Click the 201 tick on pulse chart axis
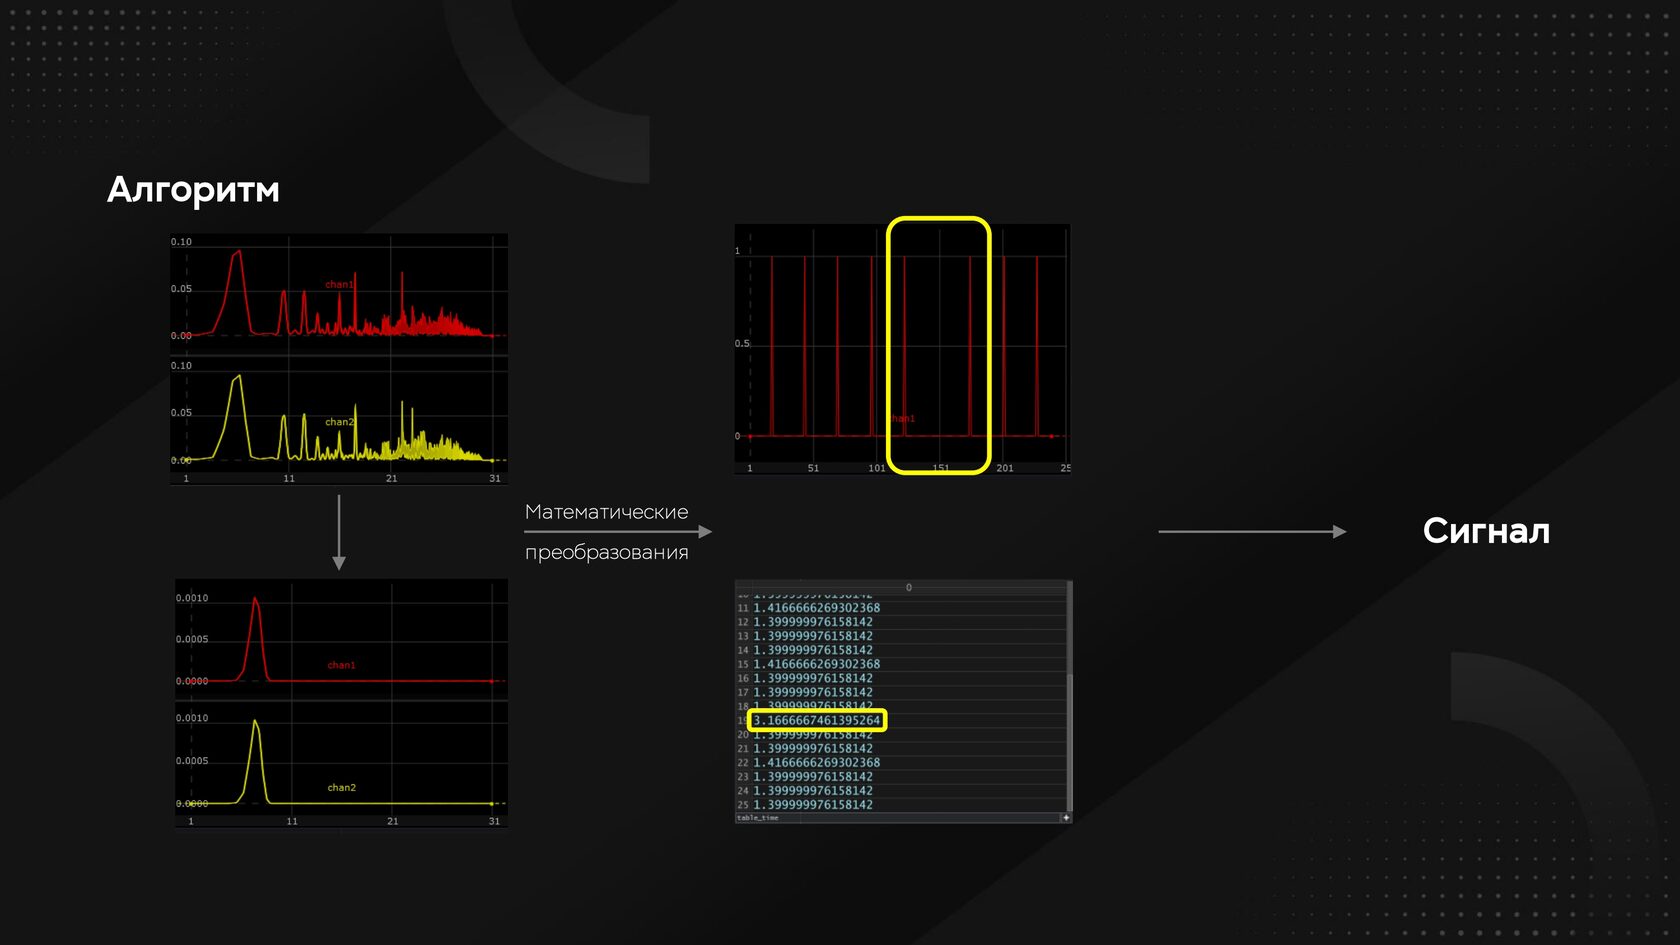The height and width of the screenshot is (945, 1680). [1004, 468]
